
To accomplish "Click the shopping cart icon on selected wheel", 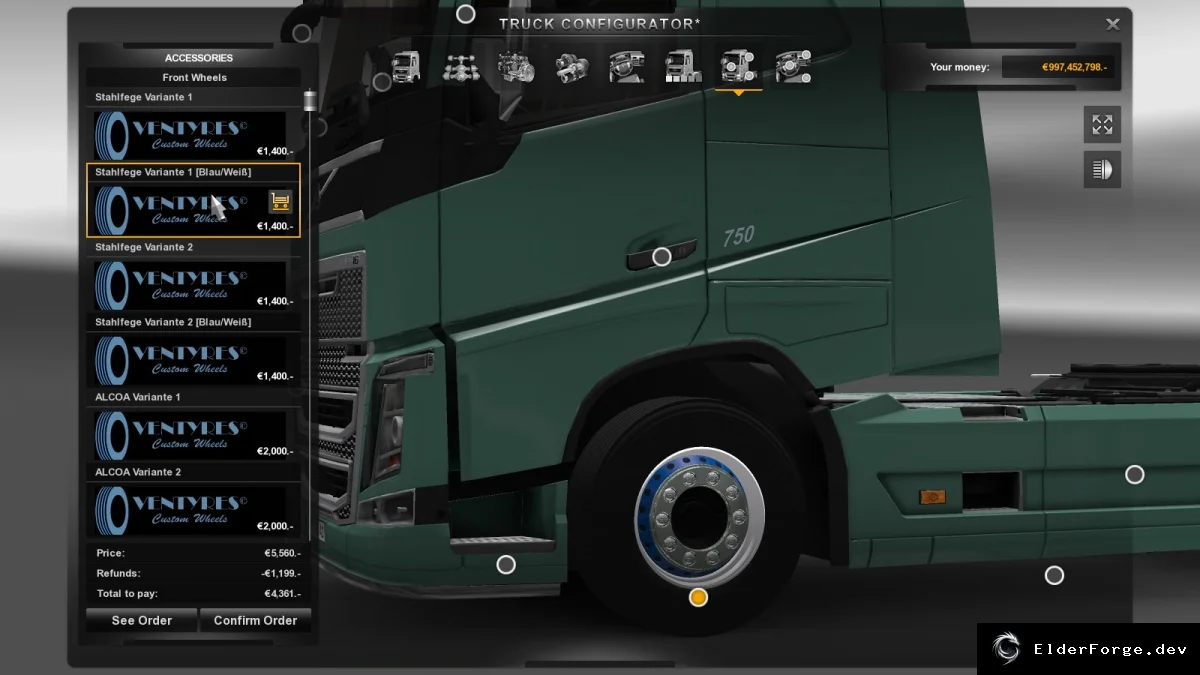I will (x=281, y=201).
